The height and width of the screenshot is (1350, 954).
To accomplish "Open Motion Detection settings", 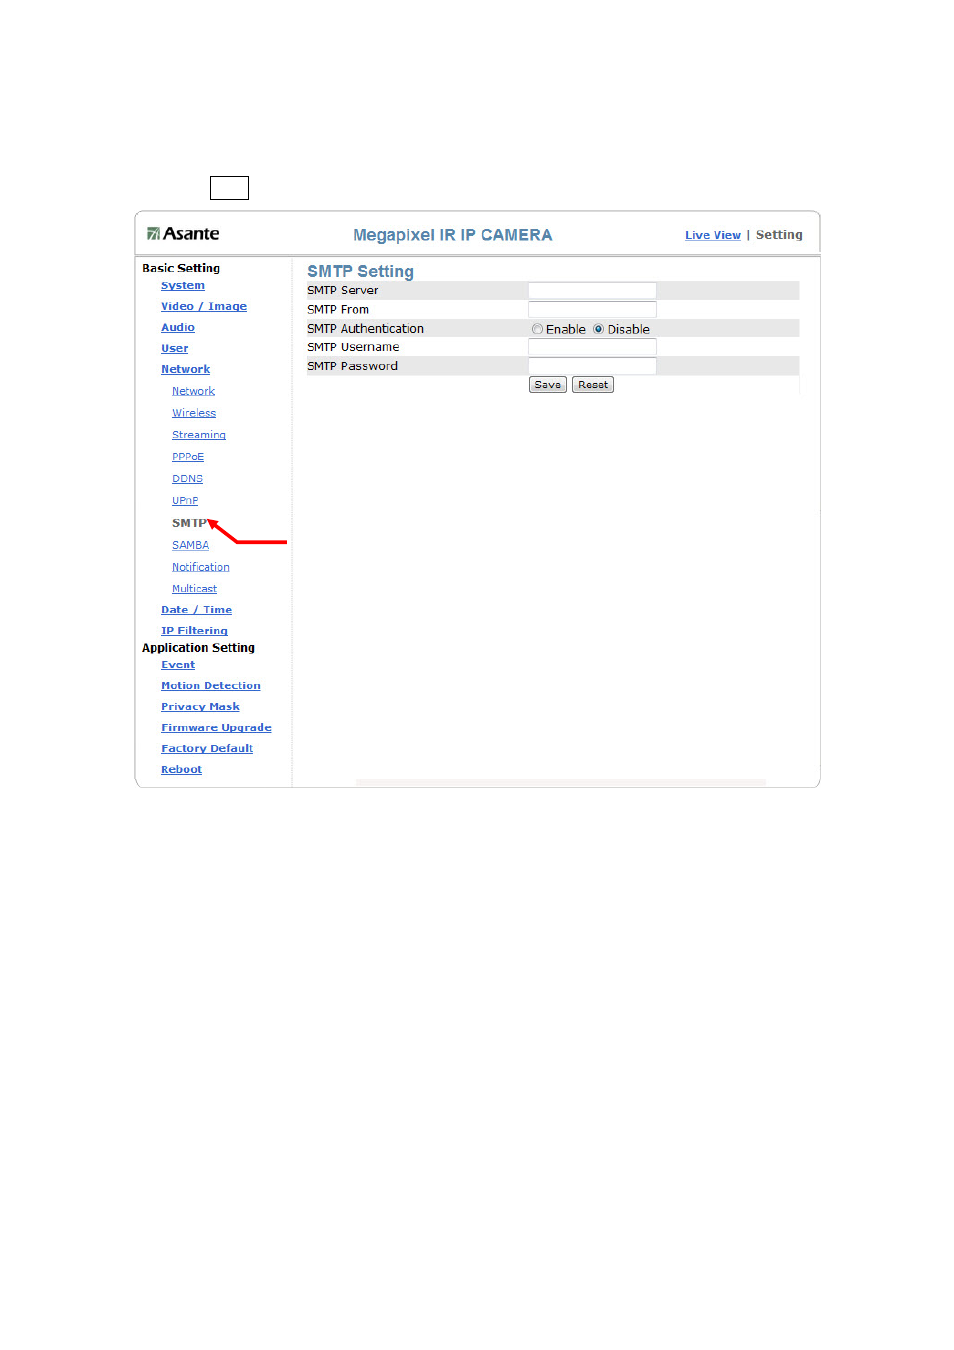I will [211, 686].
